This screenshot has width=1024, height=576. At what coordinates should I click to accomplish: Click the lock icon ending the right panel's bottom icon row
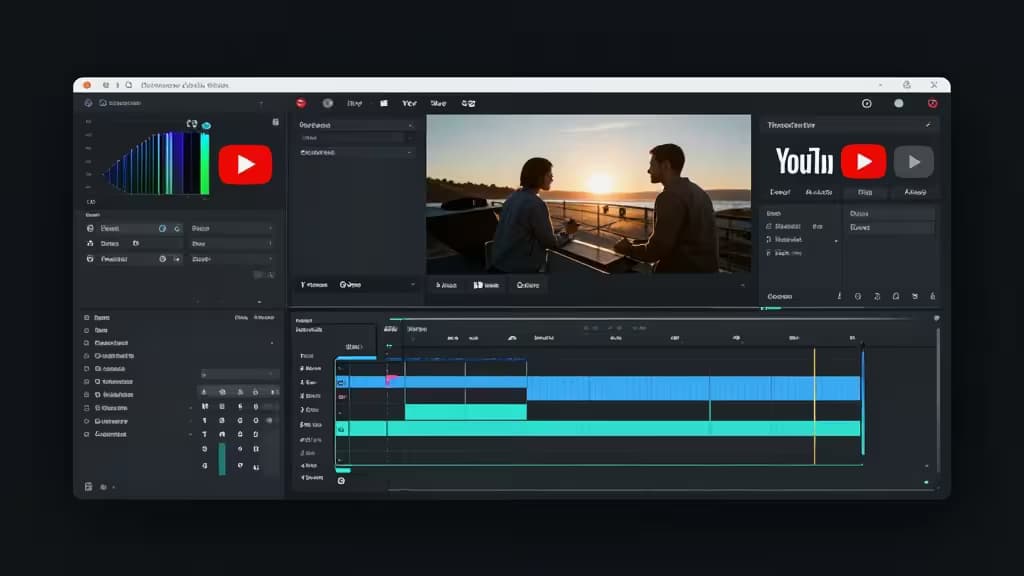click(933, 296)
